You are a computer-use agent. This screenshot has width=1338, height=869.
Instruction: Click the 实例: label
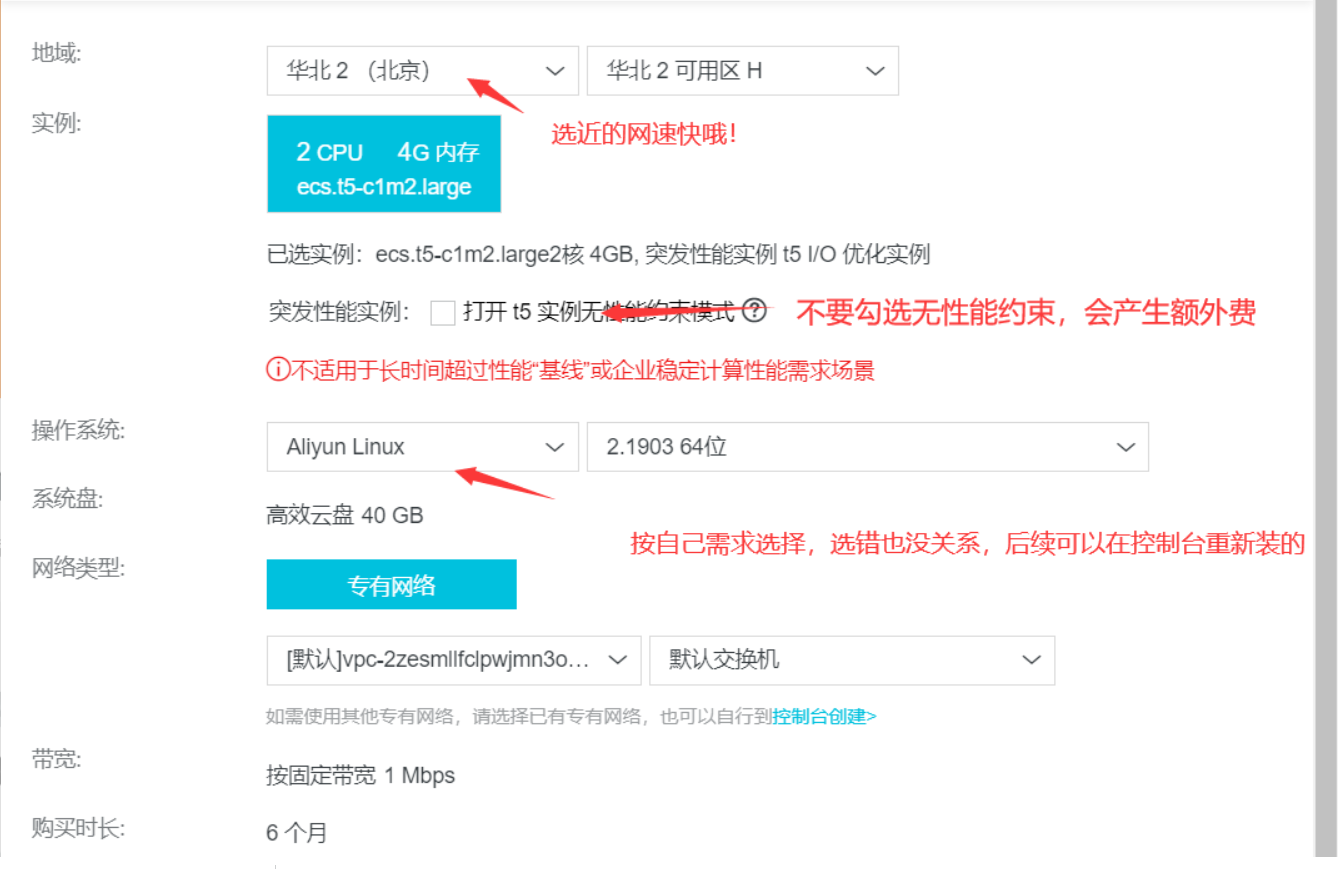coord(56,123)
